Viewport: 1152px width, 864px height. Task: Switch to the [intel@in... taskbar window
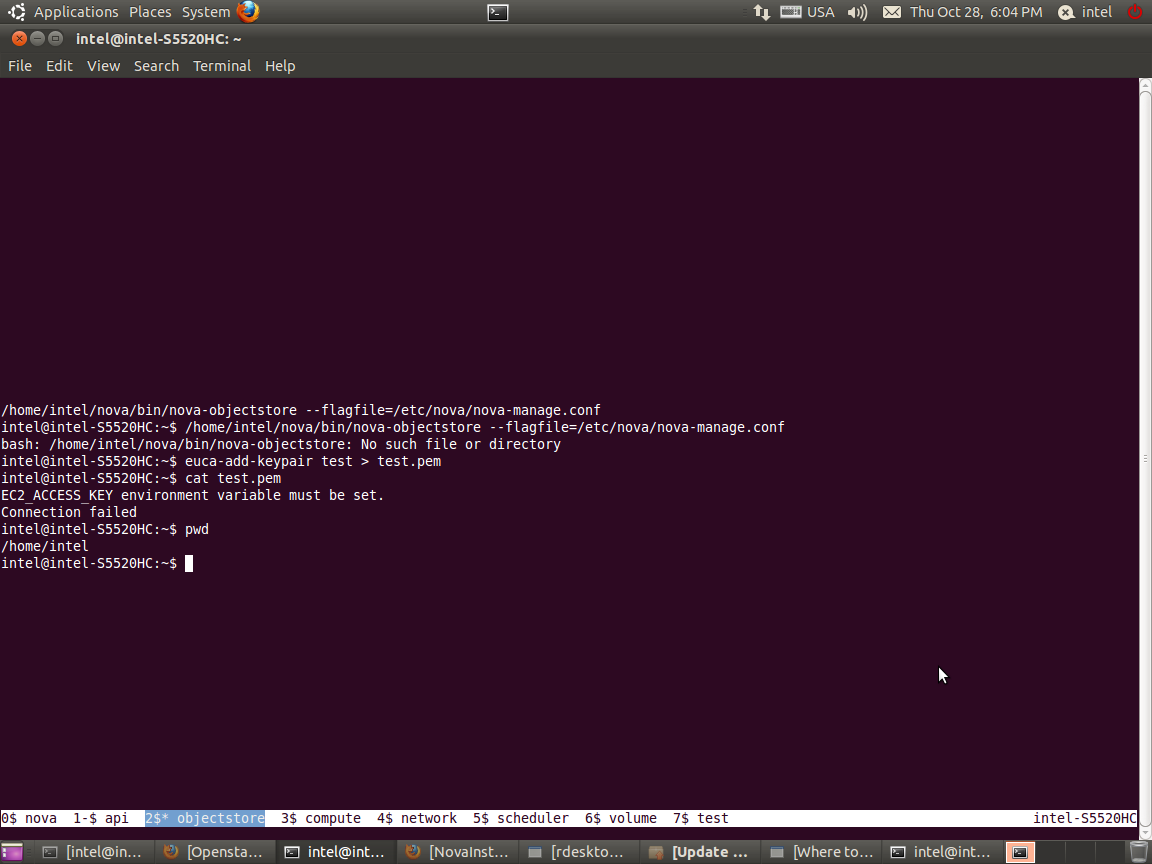coord(93,852)
